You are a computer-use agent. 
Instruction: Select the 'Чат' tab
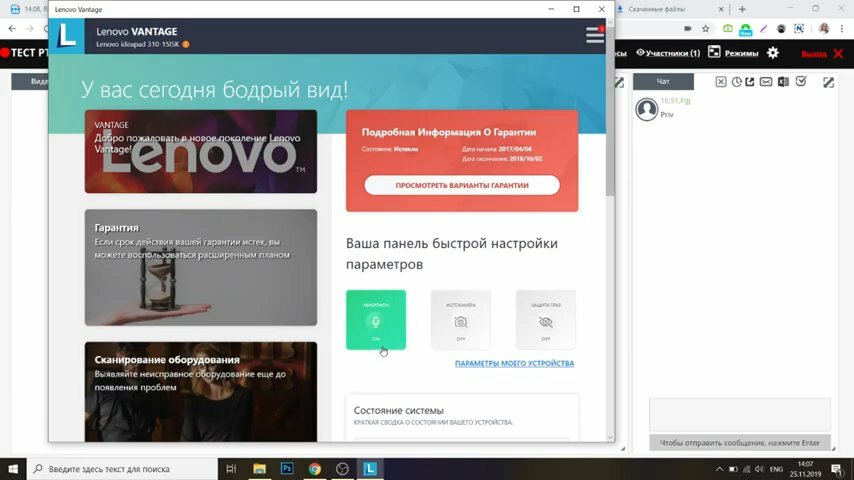pos(663,81)
